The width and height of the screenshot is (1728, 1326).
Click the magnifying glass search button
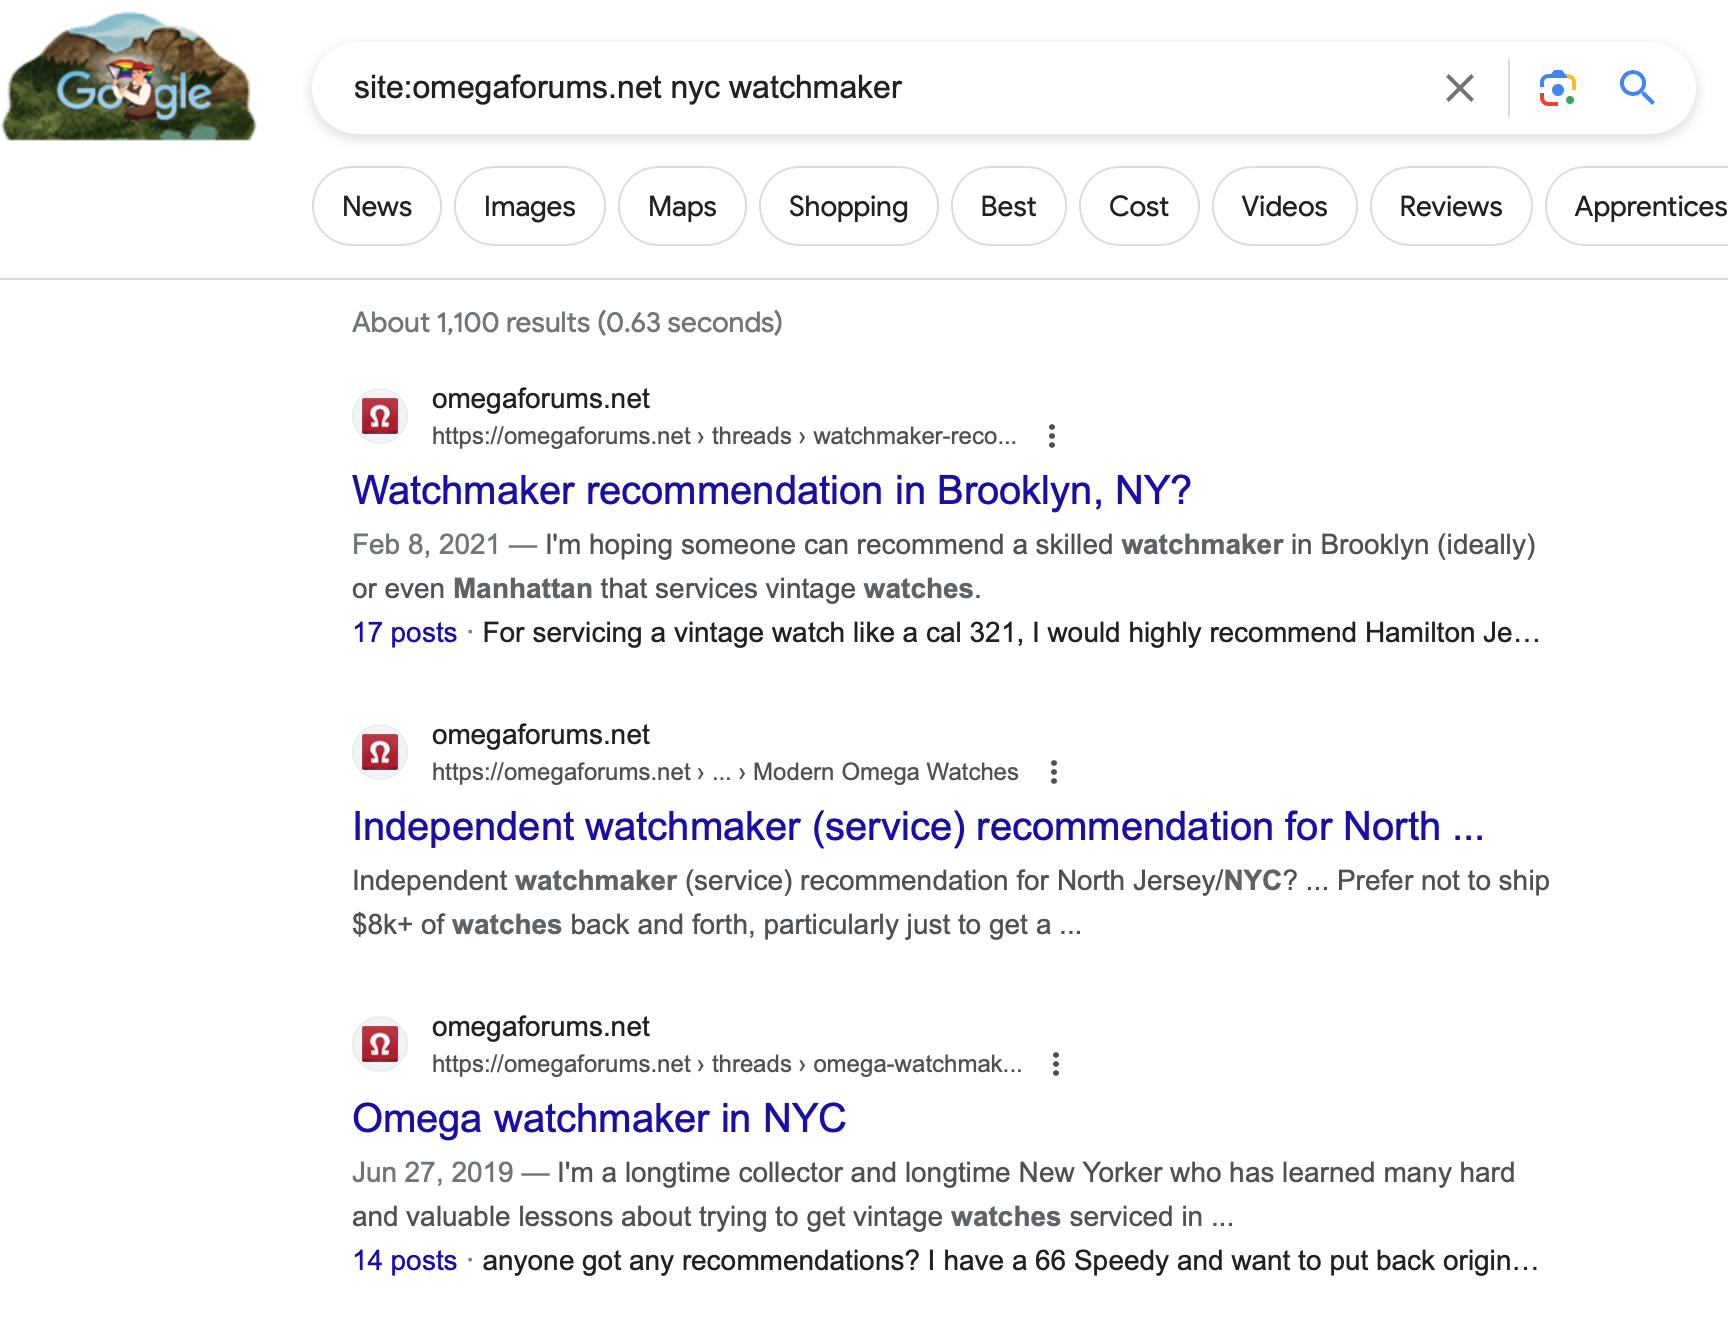click(x=1636, y=88)
